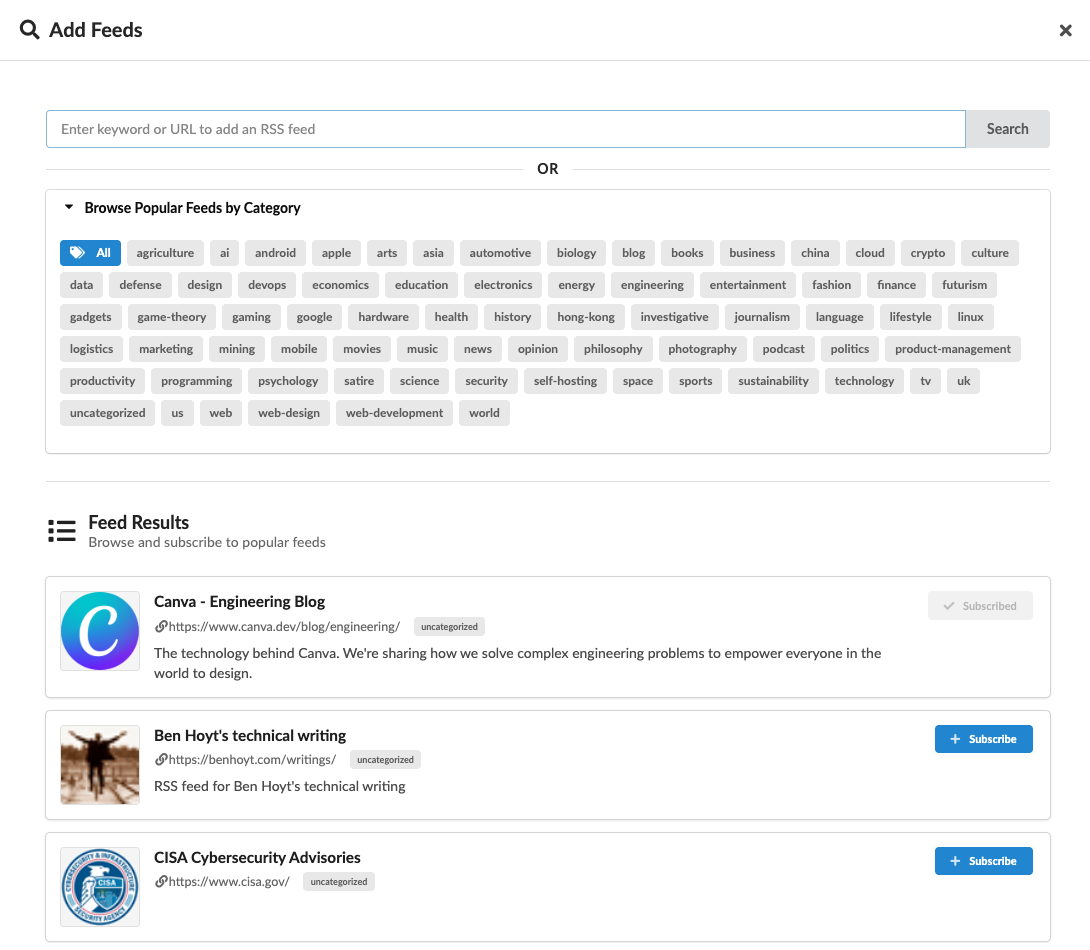The image size is (1090, 950).
Task: Click the CISA seal thumbnail
Action: (x=99, y=887)
